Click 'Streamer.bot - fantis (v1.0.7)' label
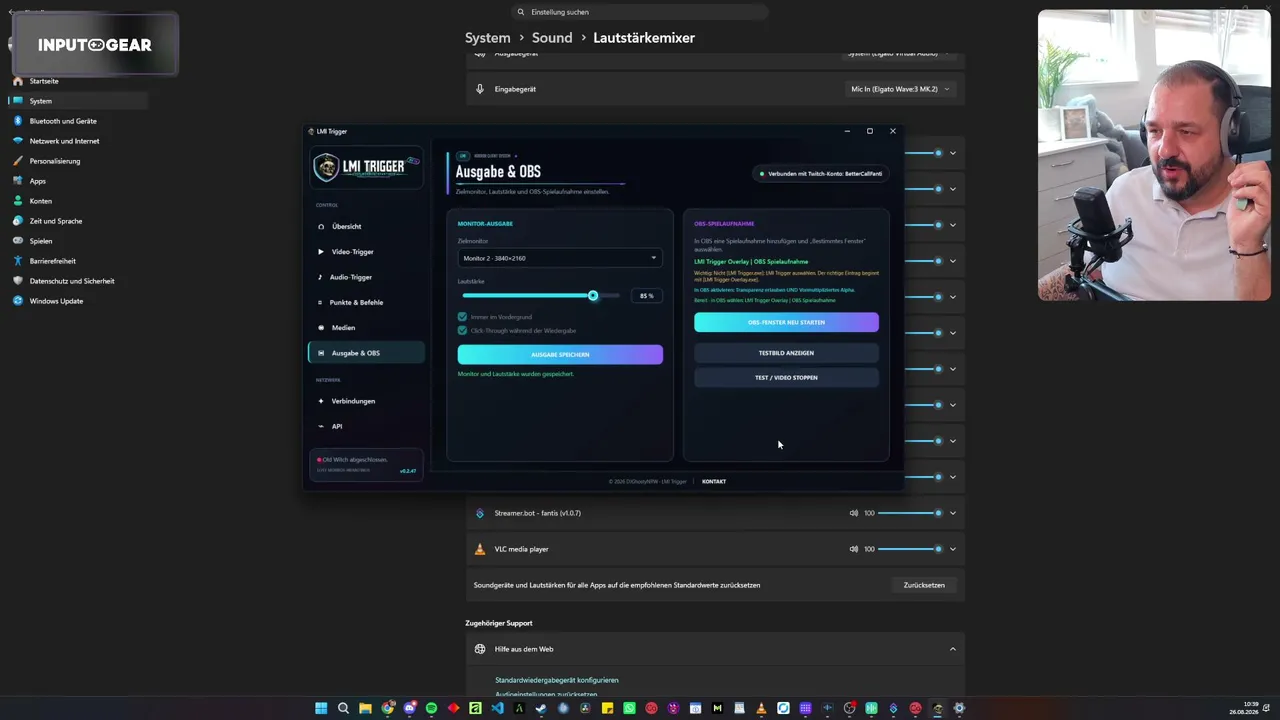Screen dimensions: 1280x720 pyautogui.click(x=537, y=513)
